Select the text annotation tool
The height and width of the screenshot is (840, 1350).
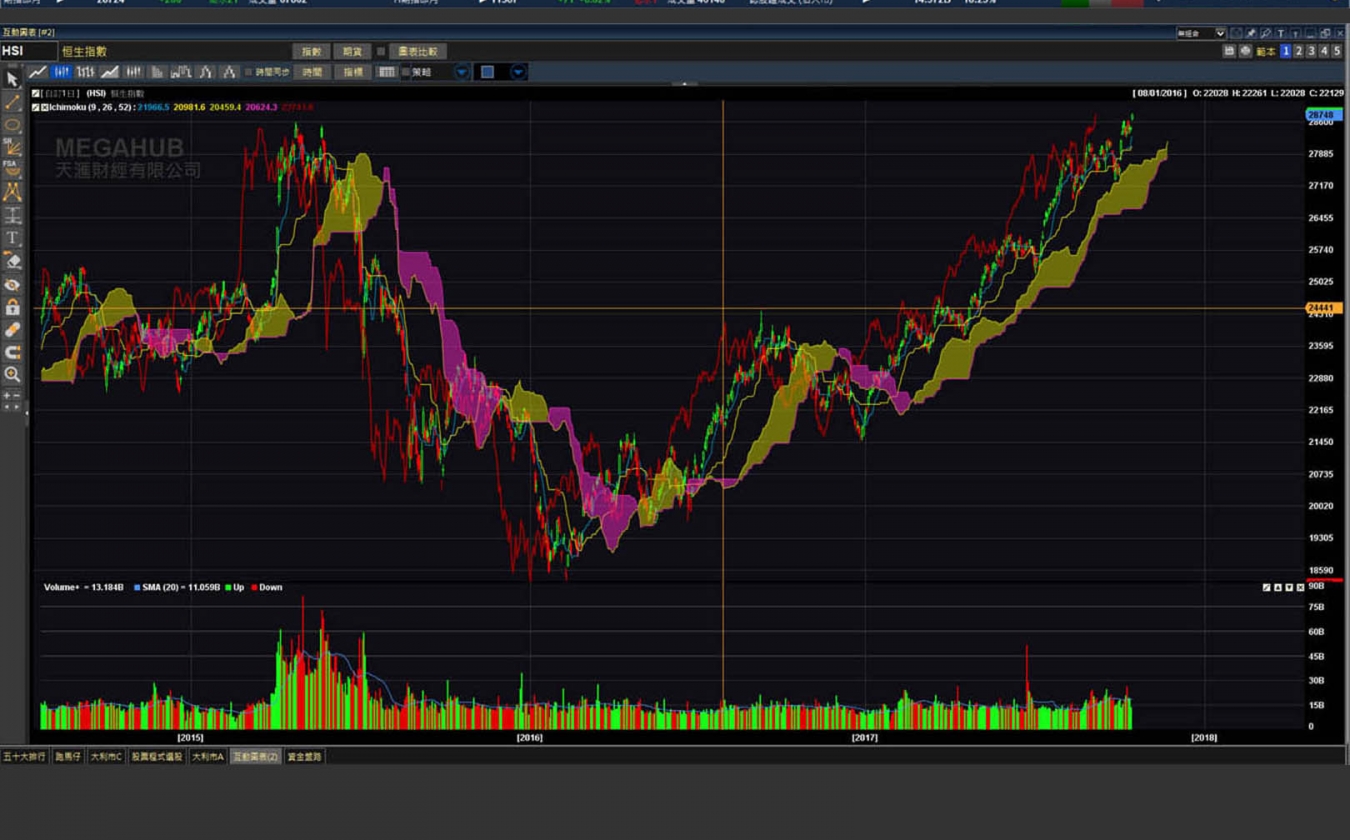tap(12, 238)
